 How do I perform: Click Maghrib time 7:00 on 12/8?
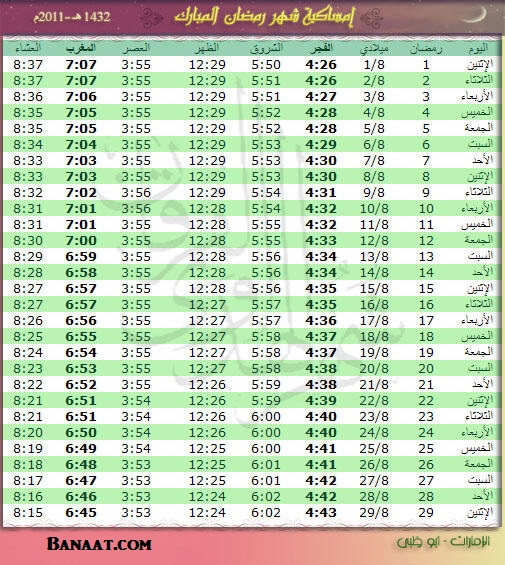[x=81, y=241]
